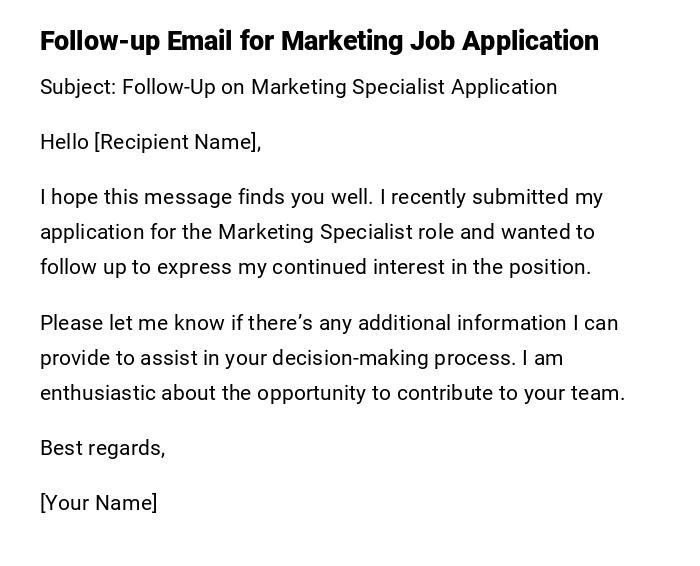Click the word 'Subject:' label
The image size is (700, 566).
78,87
